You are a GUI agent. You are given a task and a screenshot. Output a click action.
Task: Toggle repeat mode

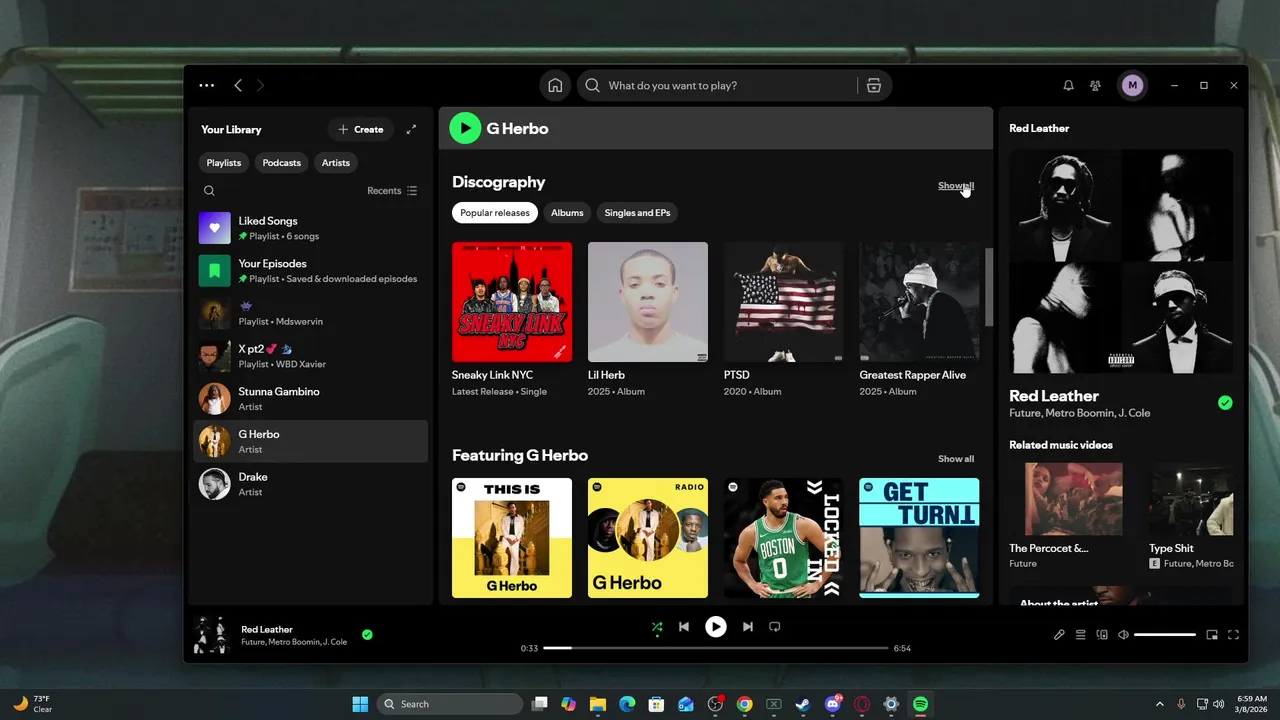[x=774, y=627]
